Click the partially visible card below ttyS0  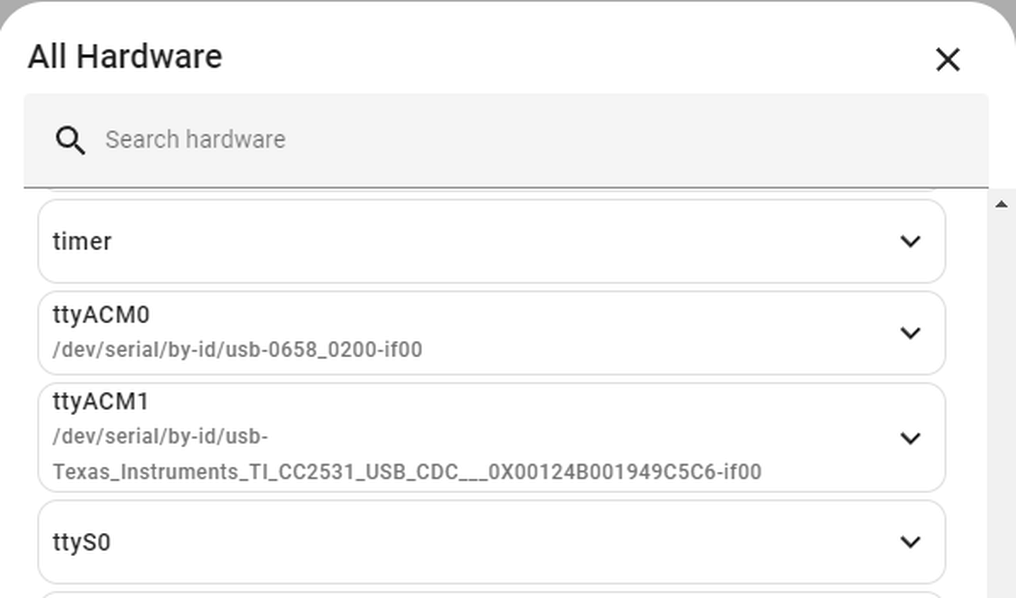coord(490,595)
